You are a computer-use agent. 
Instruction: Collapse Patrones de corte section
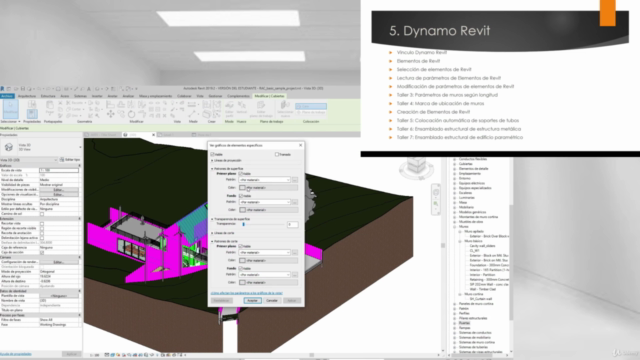tap(212, 241)
